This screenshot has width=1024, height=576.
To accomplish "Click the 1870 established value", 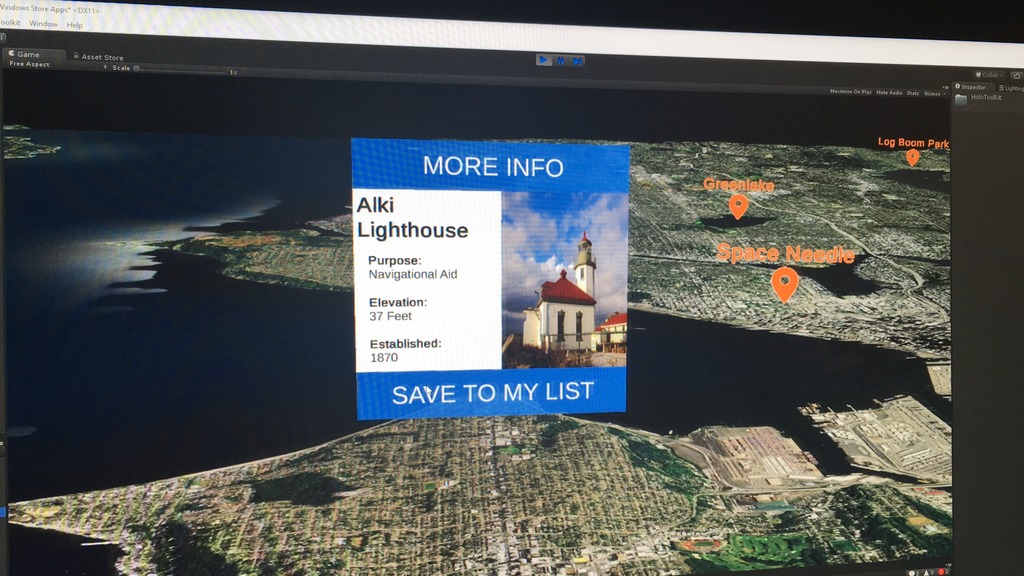I will 384,357.
